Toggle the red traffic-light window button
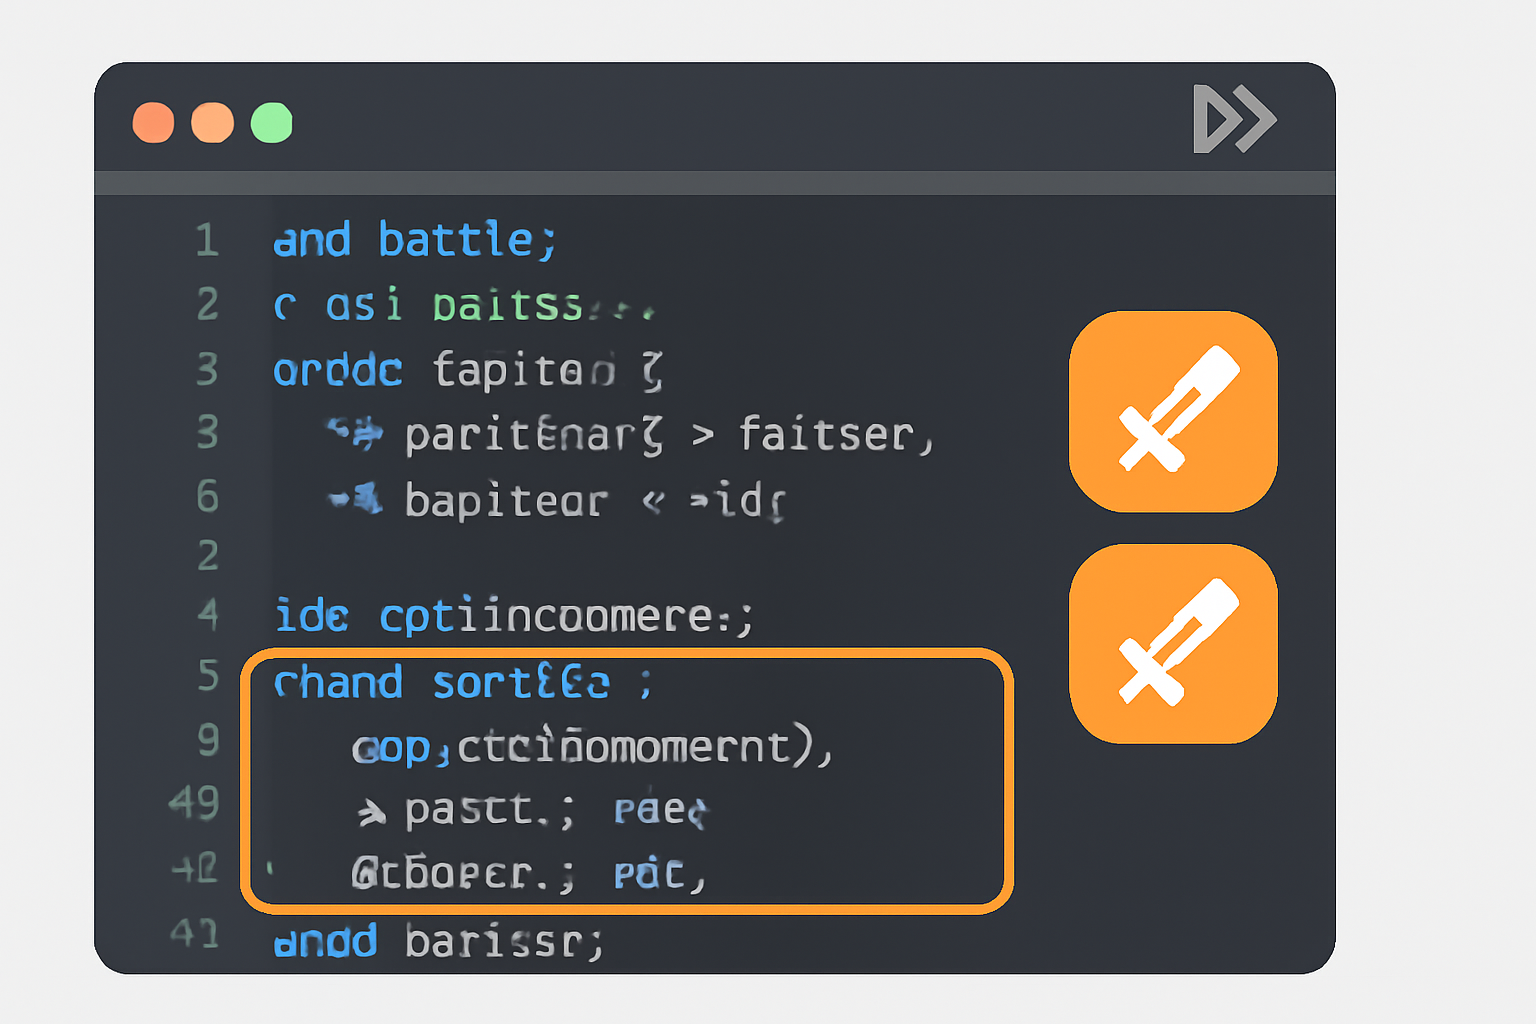The width and height of the screenshot is (1536, 1024). (x=153, y=121)
